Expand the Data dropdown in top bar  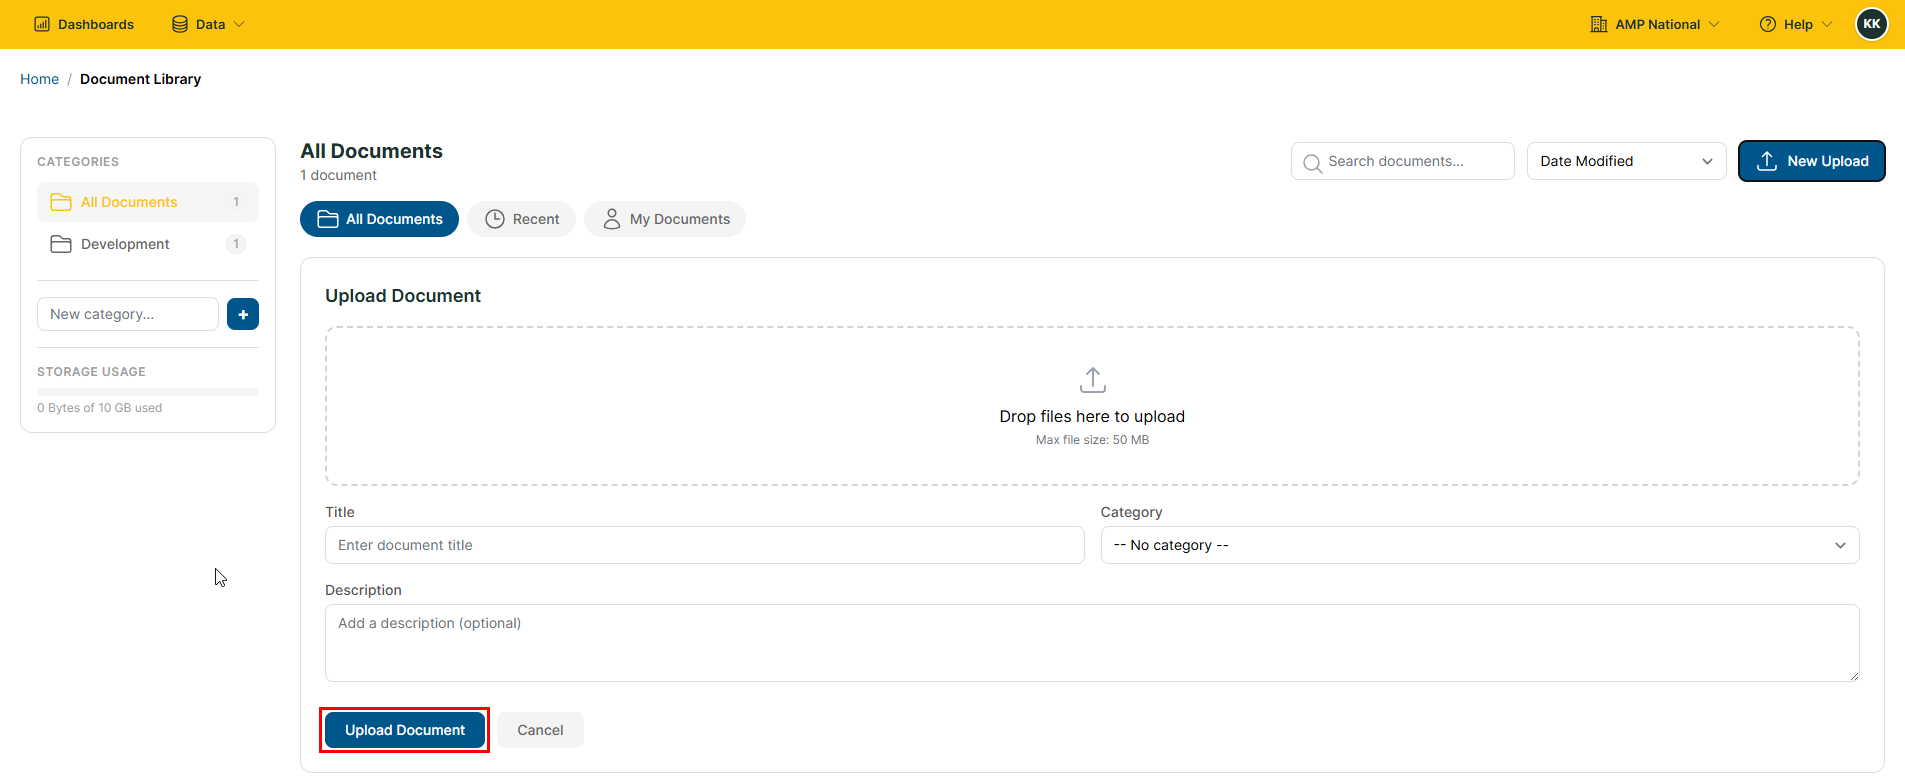[208, 24]
